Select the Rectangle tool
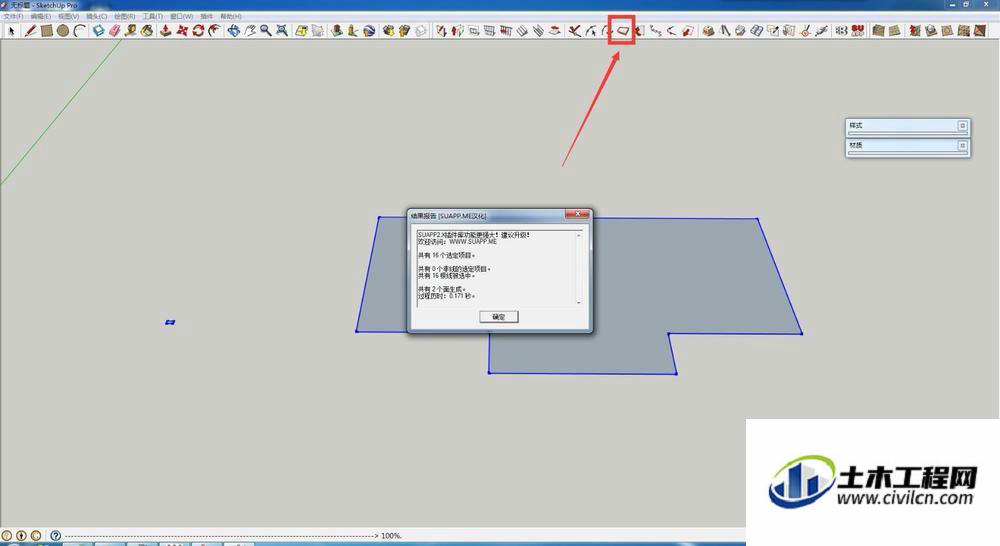The height and width of the screenshot is (546, 1000). coord(47,31)
